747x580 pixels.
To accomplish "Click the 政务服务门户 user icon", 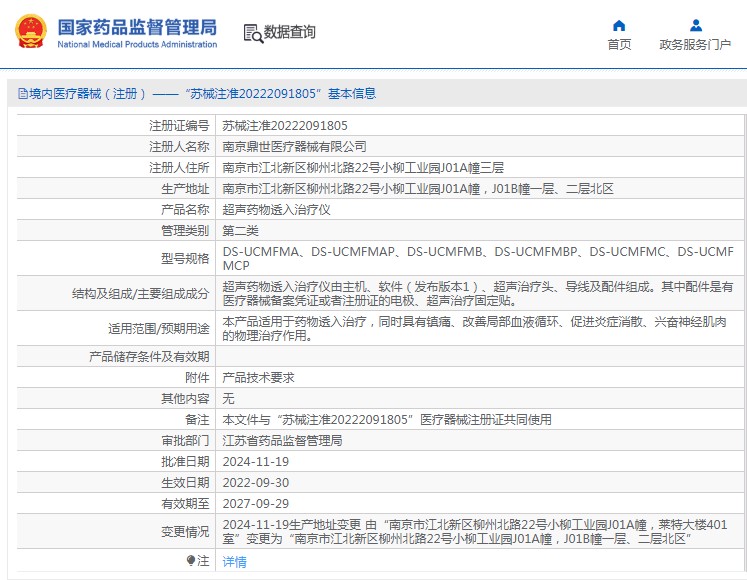I will 696,25.
